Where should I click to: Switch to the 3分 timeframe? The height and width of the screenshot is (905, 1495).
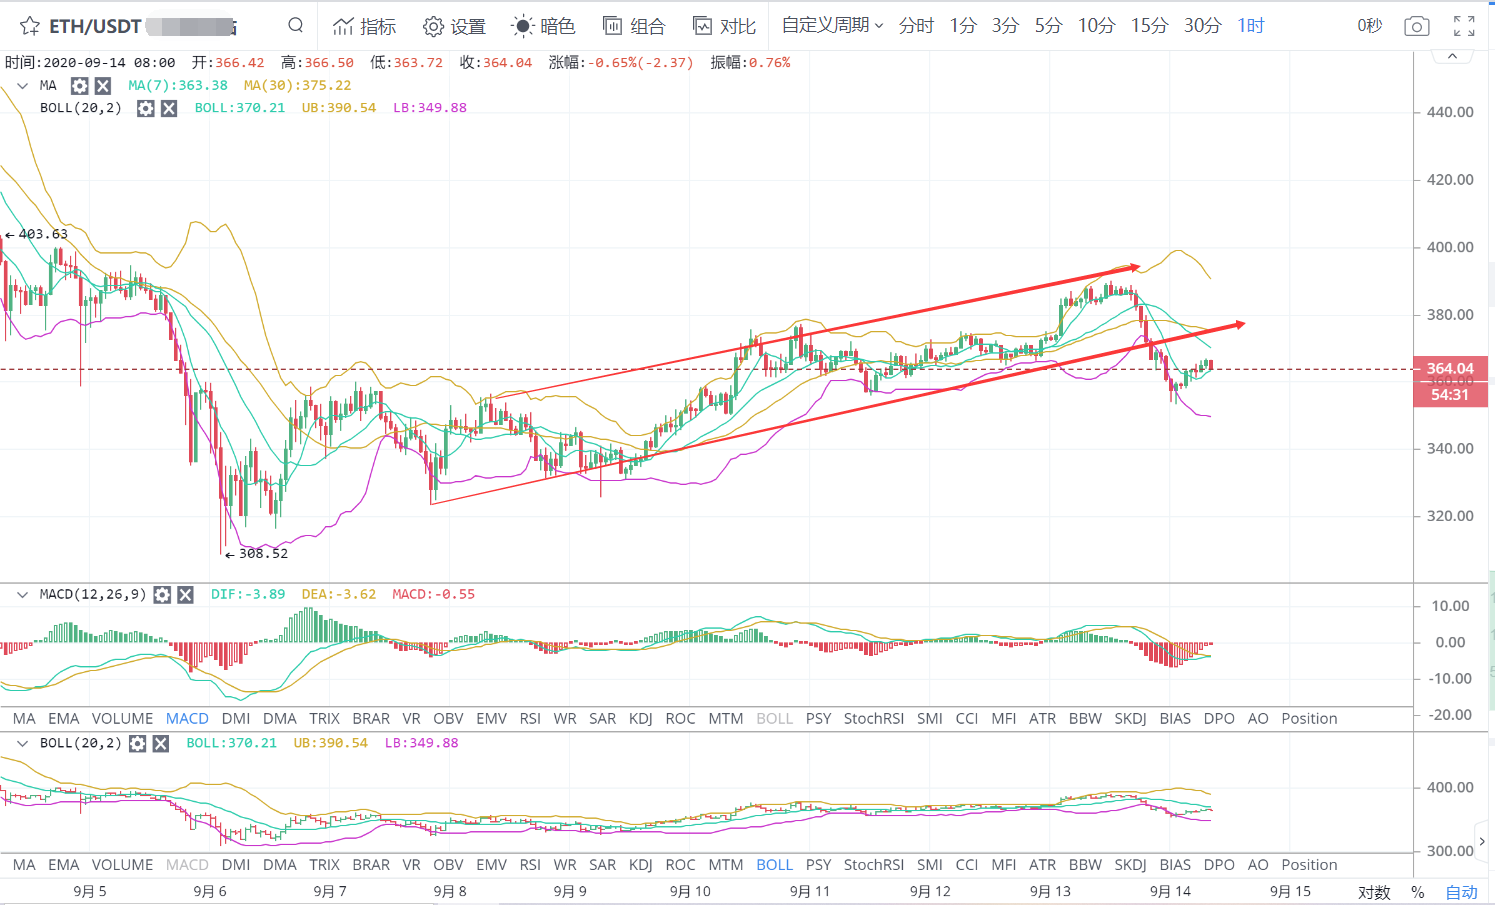point(1005,26)
